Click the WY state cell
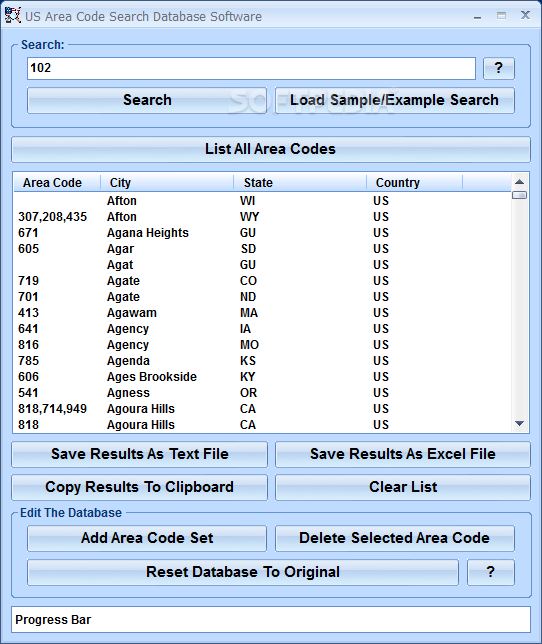Viewport: 542px width, 644px height. pos(250,217)
